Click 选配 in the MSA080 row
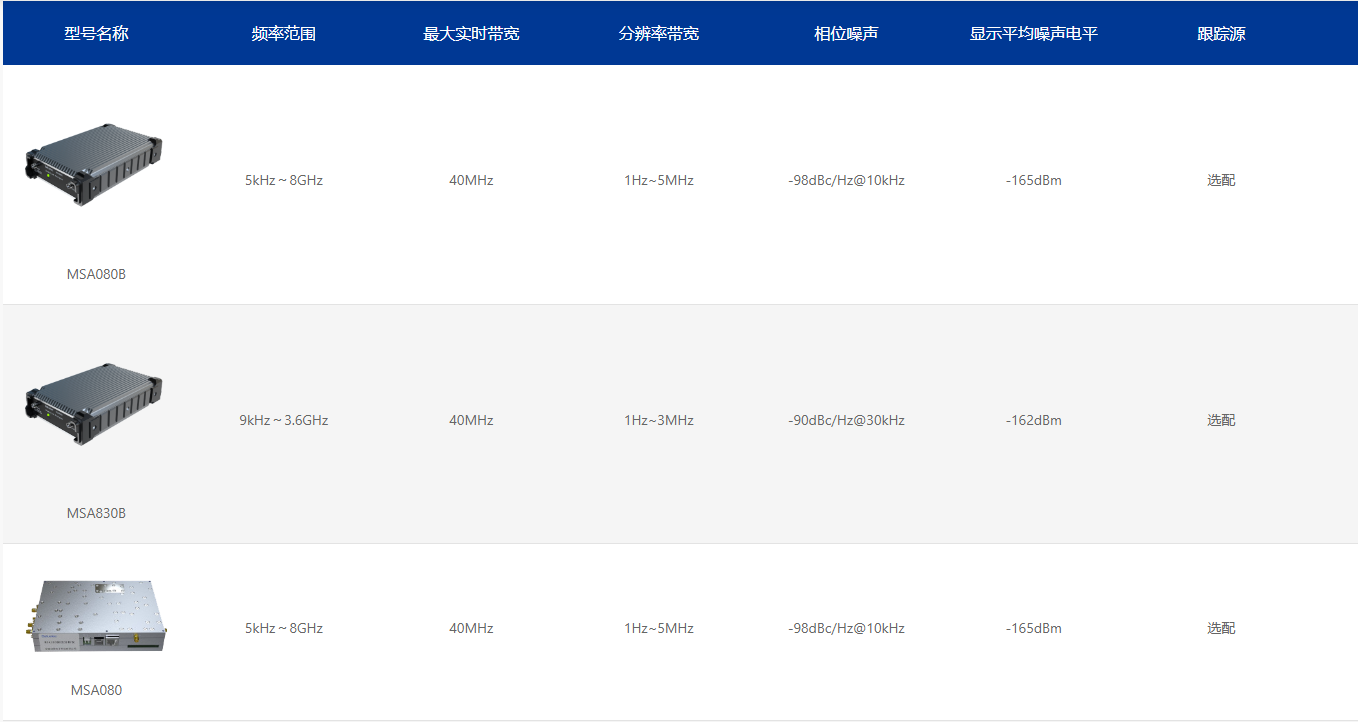The height and width of the screenshot is (722, 1358). [x=1220, y=628]
